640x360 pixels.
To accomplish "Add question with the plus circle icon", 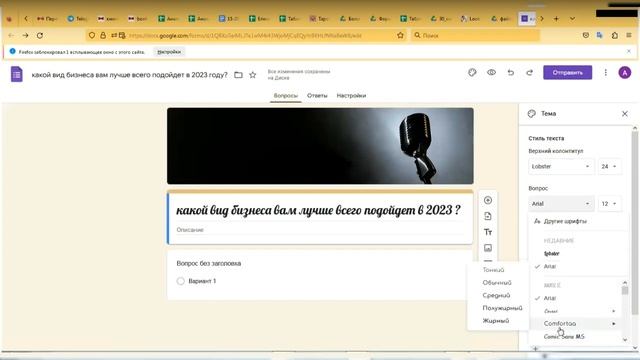I will point(488,200).
